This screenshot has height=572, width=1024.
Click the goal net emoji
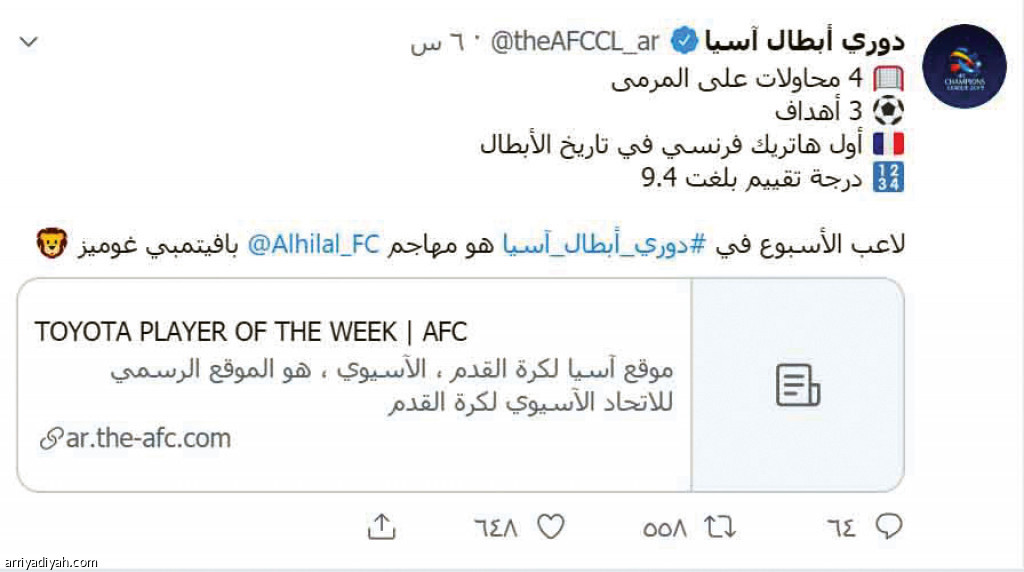click(888, 79)
